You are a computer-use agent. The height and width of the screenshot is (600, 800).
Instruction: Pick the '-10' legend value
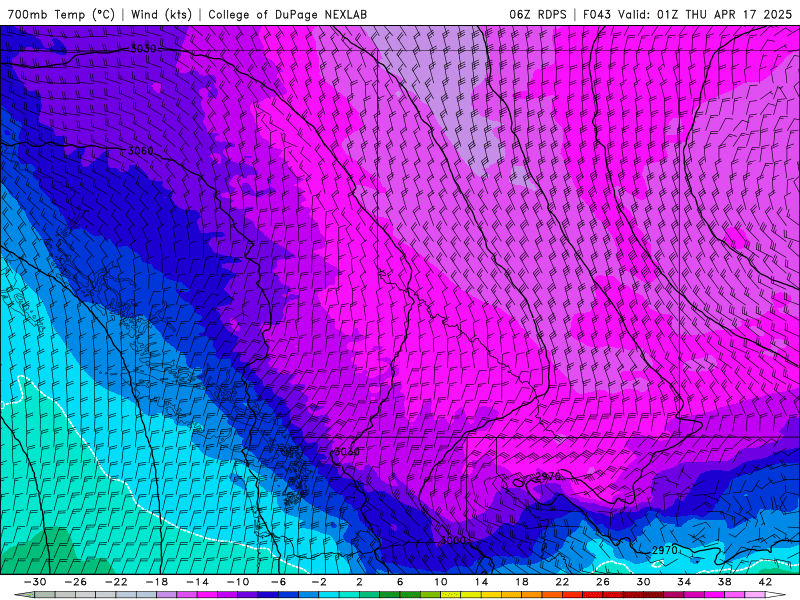coord(238,582)
